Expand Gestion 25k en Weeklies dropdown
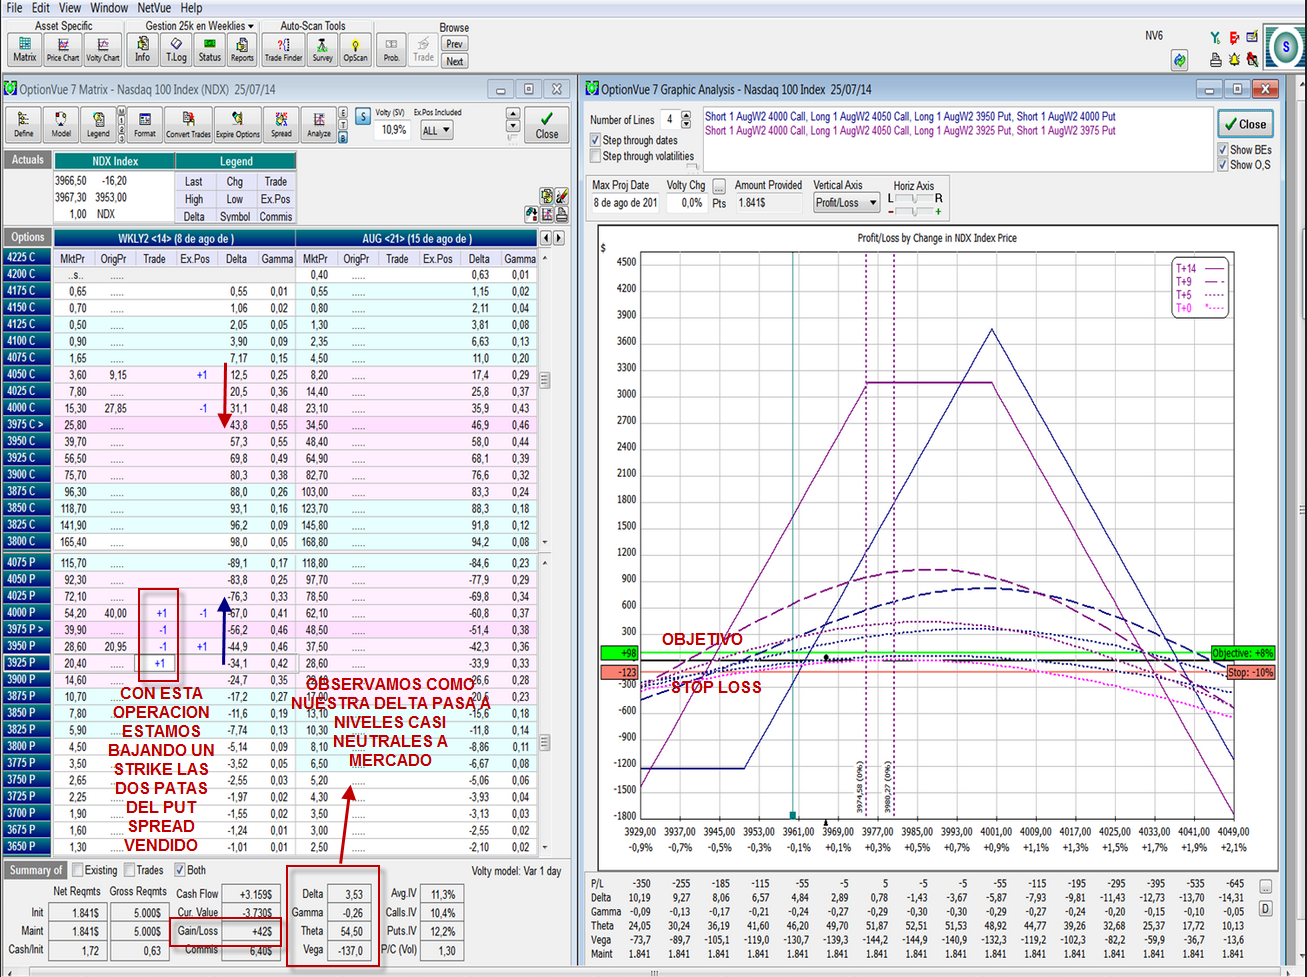The width and height of the screenshot is (1307, 977). click(201, 26)
